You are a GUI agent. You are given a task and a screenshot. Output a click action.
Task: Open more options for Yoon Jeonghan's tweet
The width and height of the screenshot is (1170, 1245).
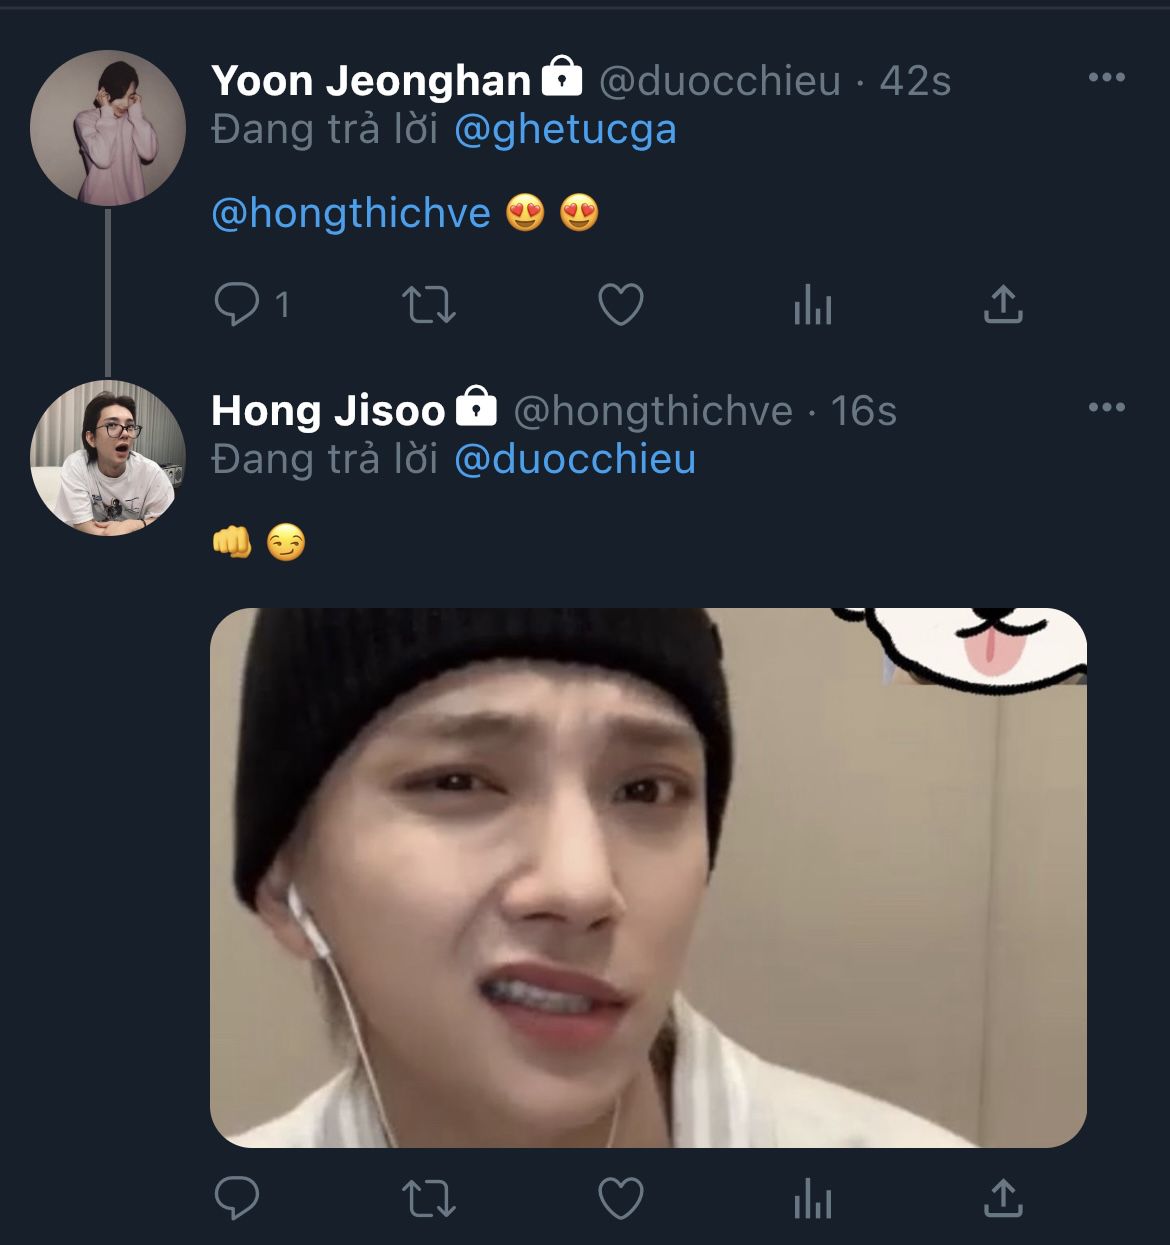(x=1106, y=78)
